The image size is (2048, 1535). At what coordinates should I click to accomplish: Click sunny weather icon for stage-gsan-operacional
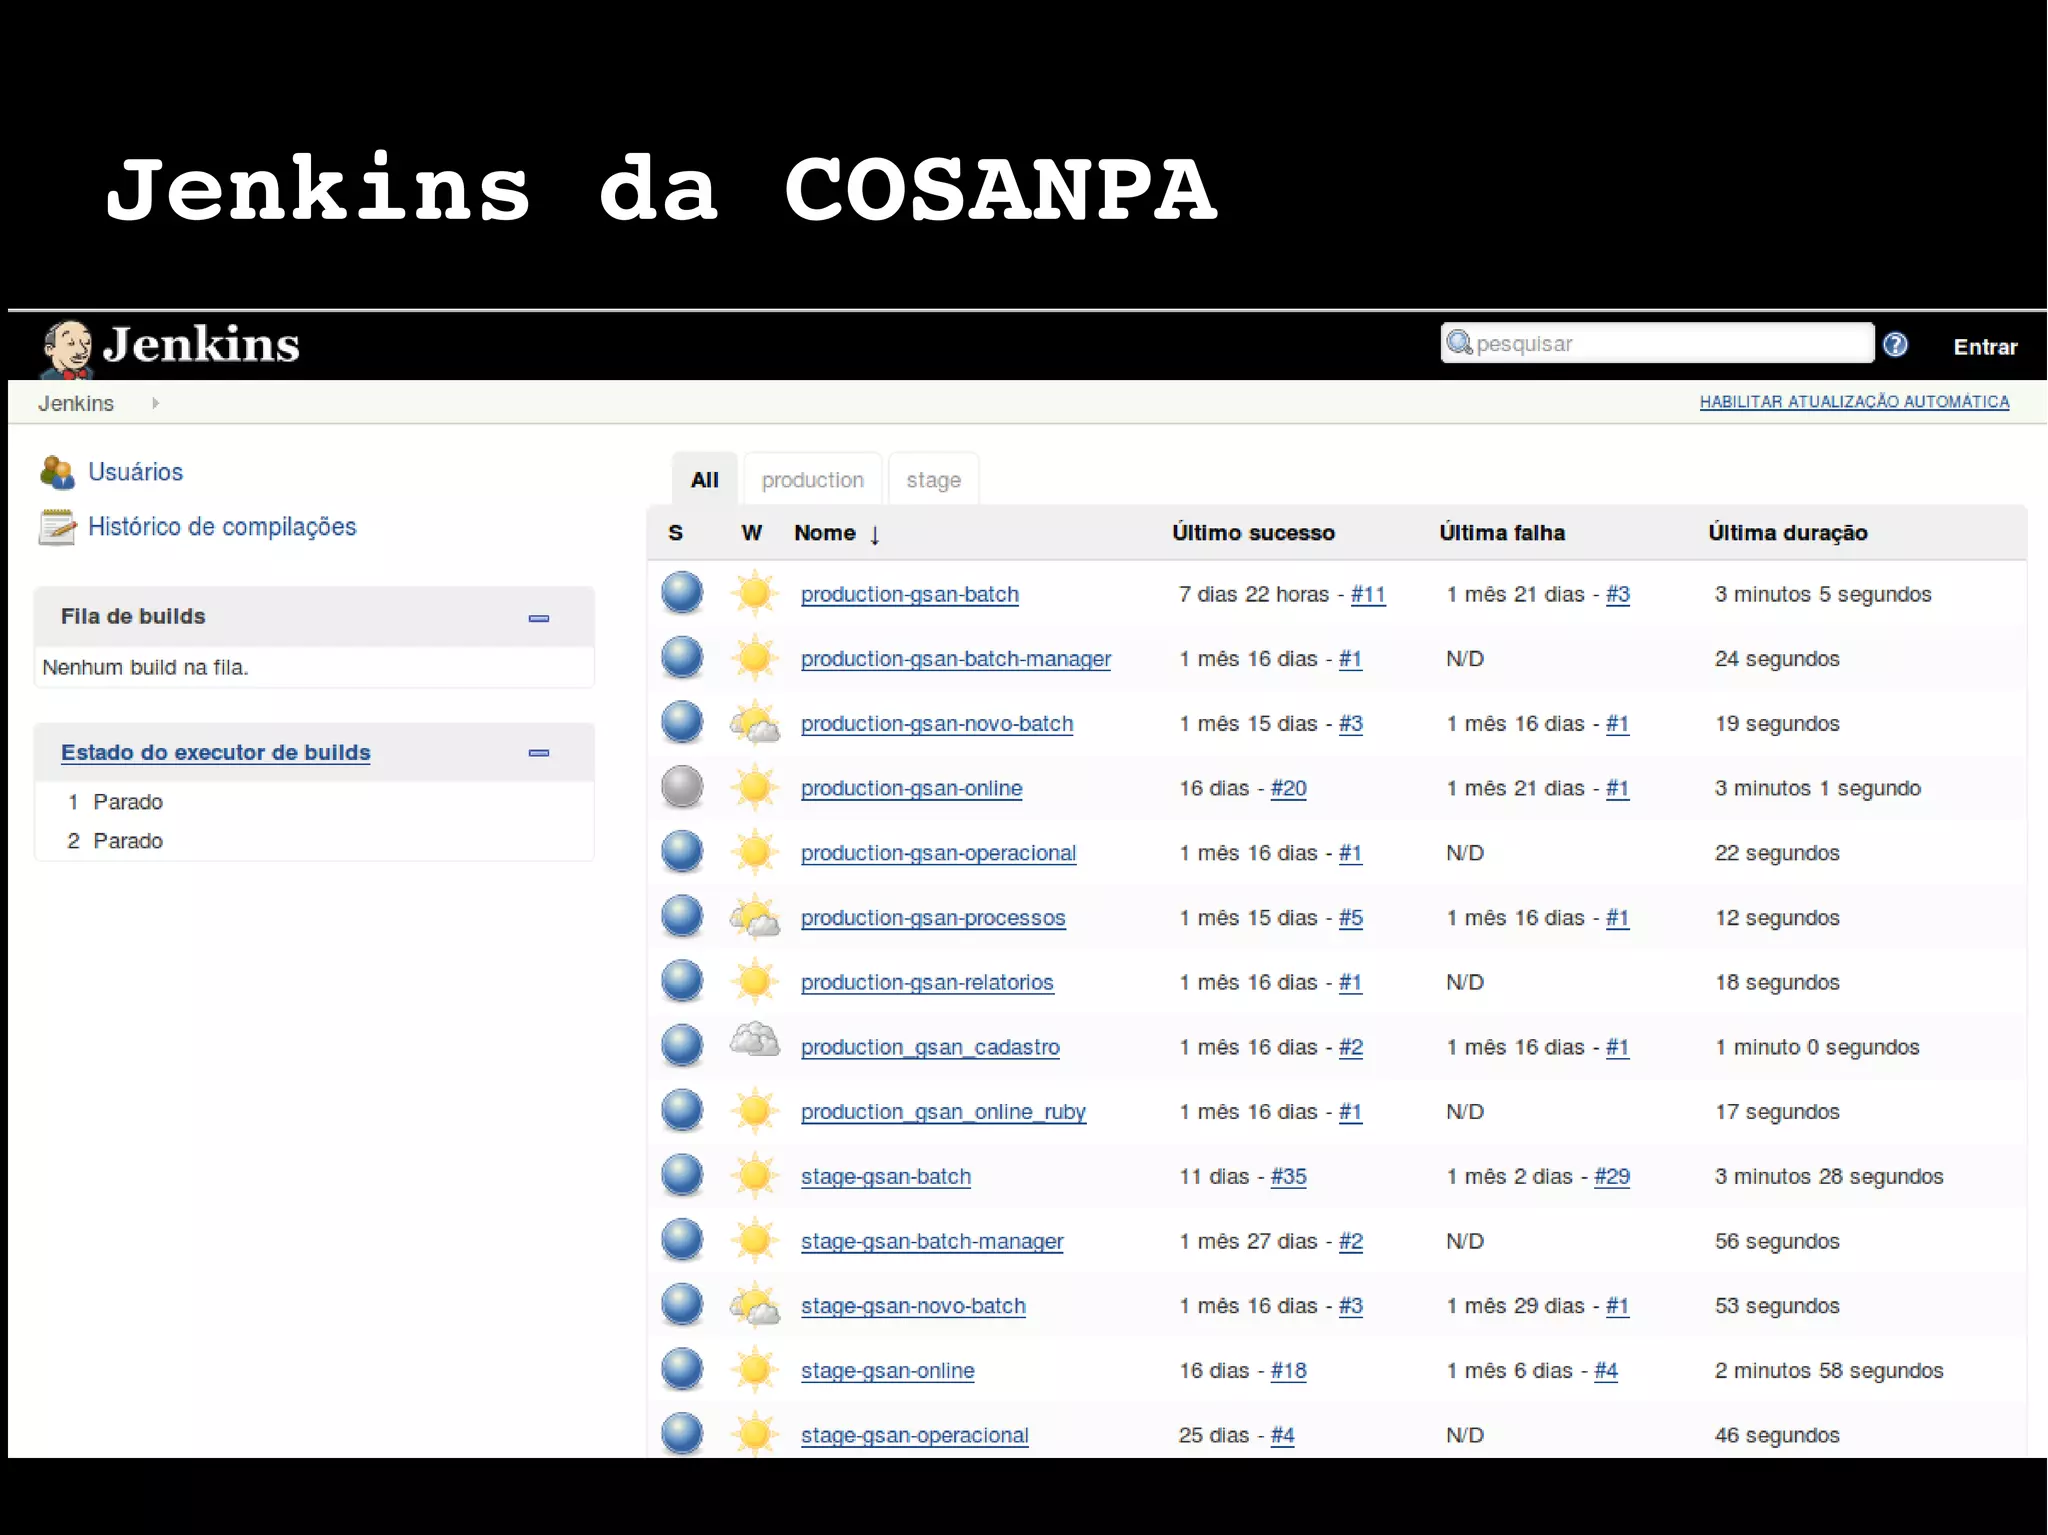[x=755, y=1435]
